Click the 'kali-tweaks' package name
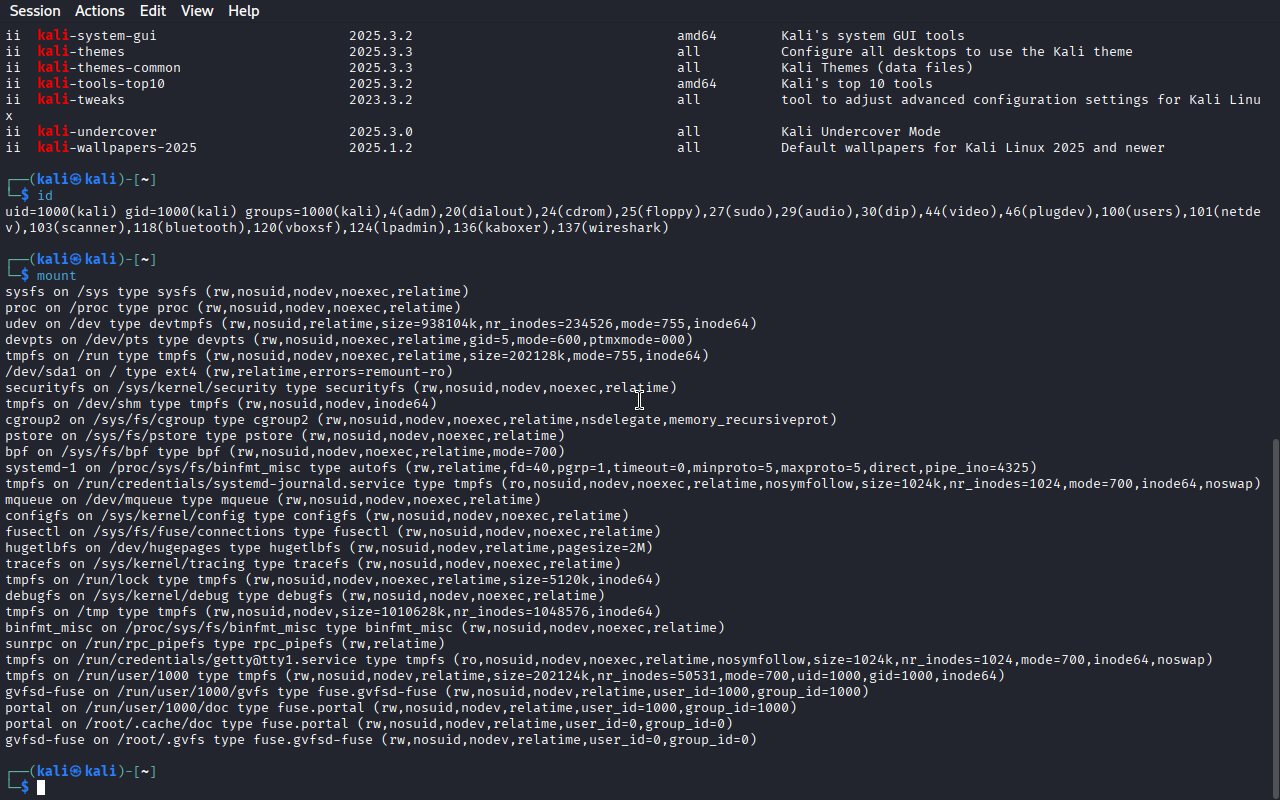The width and height of the screenshot is (1280, 800). tap(81, 100)
